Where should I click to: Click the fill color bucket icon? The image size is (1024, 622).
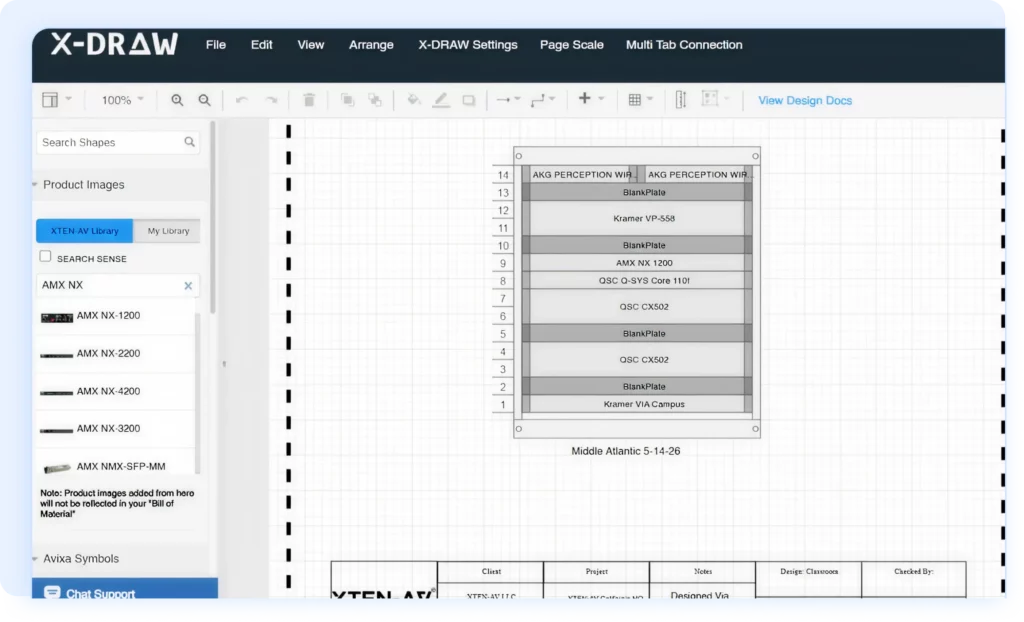[414, 100]
